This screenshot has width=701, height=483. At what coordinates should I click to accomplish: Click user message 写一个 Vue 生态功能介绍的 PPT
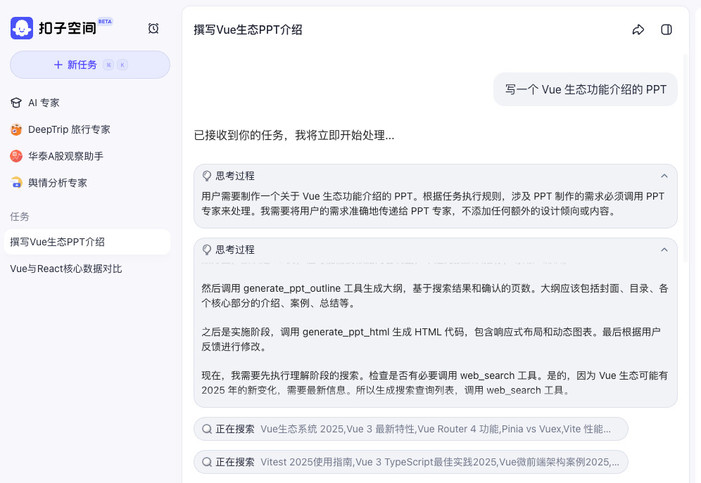coord(586,89)
